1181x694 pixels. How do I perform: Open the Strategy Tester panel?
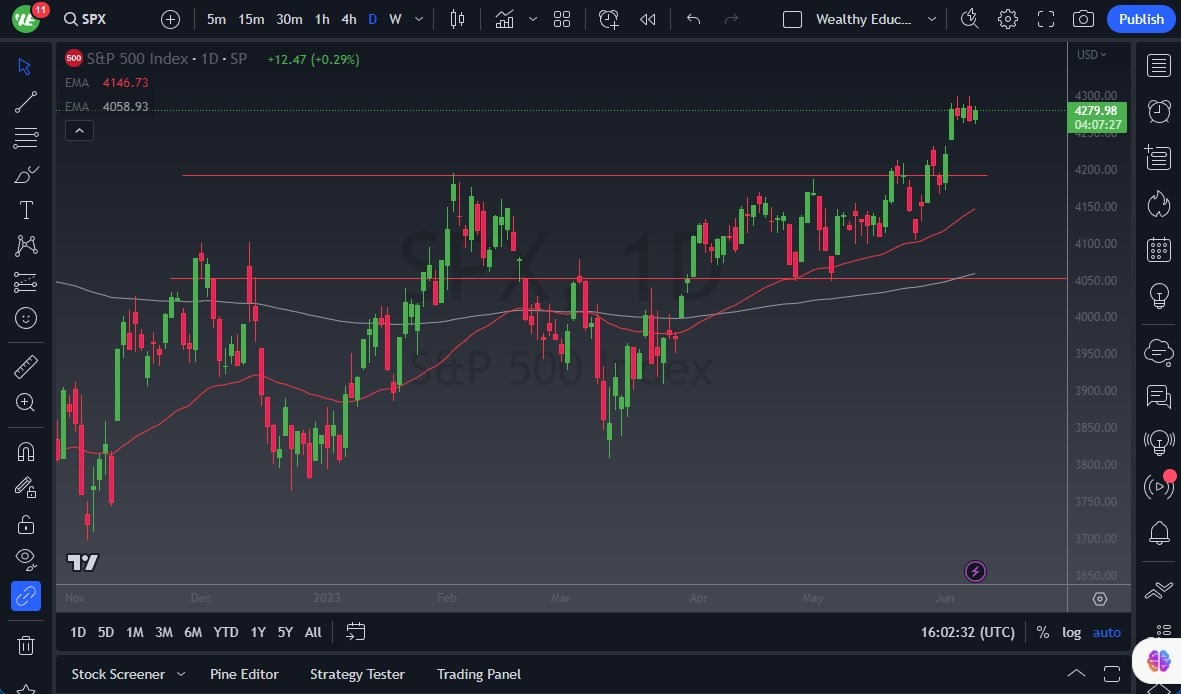(x=357, y=674)
